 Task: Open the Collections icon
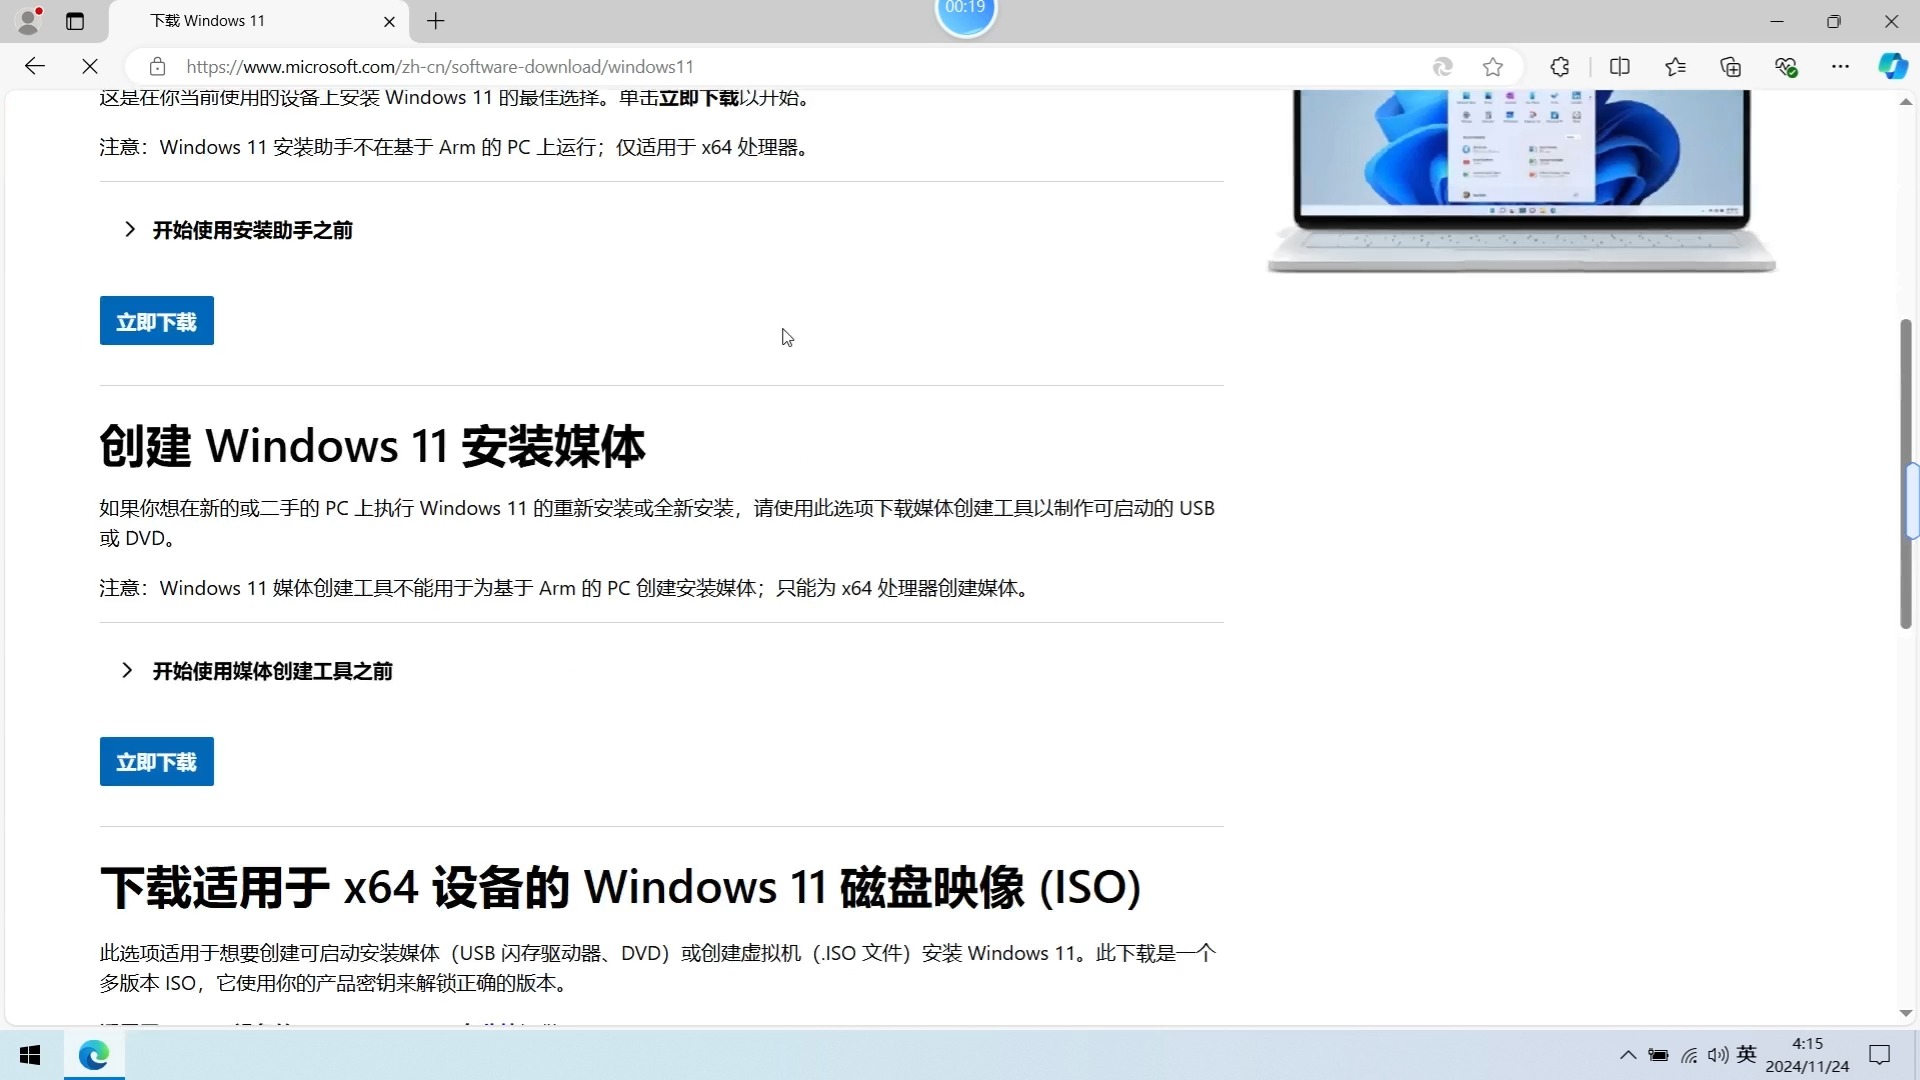1730,67
